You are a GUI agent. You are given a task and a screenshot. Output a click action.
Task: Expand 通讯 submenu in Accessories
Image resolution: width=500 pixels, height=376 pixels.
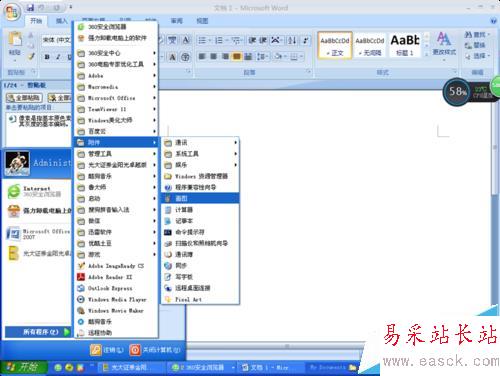(x=200, y=143)
